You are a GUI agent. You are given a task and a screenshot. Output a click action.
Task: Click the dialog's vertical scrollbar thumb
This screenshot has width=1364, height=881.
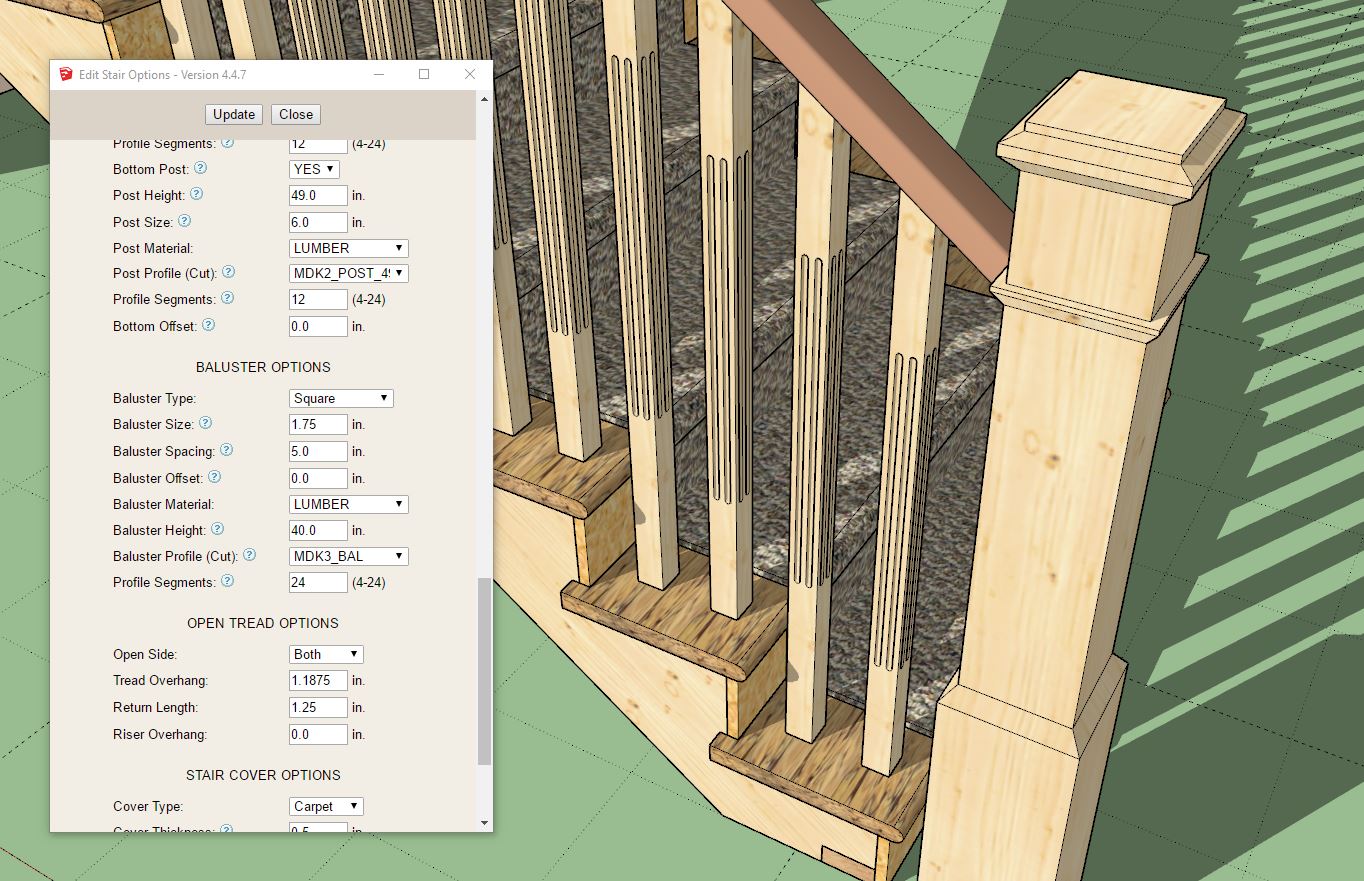[485, 670]
